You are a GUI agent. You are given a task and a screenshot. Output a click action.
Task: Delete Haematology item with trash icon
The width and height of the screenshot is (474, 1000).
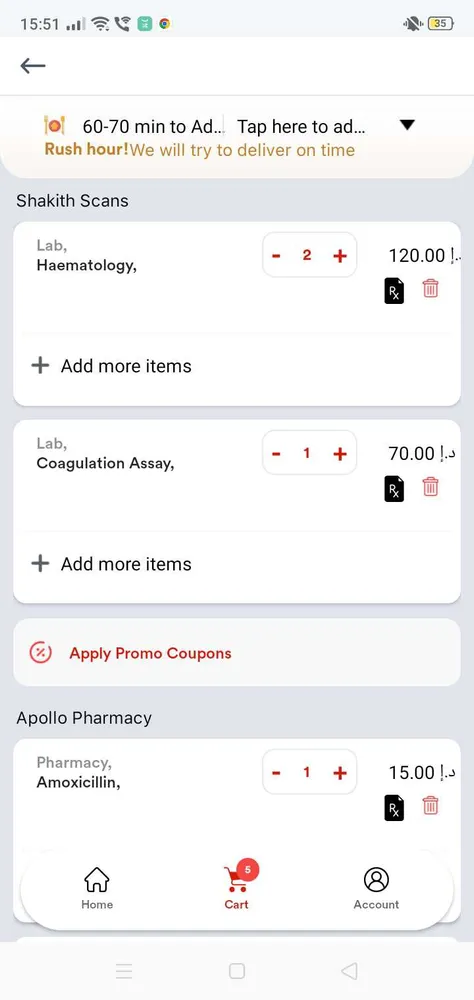tap(431, 289)
